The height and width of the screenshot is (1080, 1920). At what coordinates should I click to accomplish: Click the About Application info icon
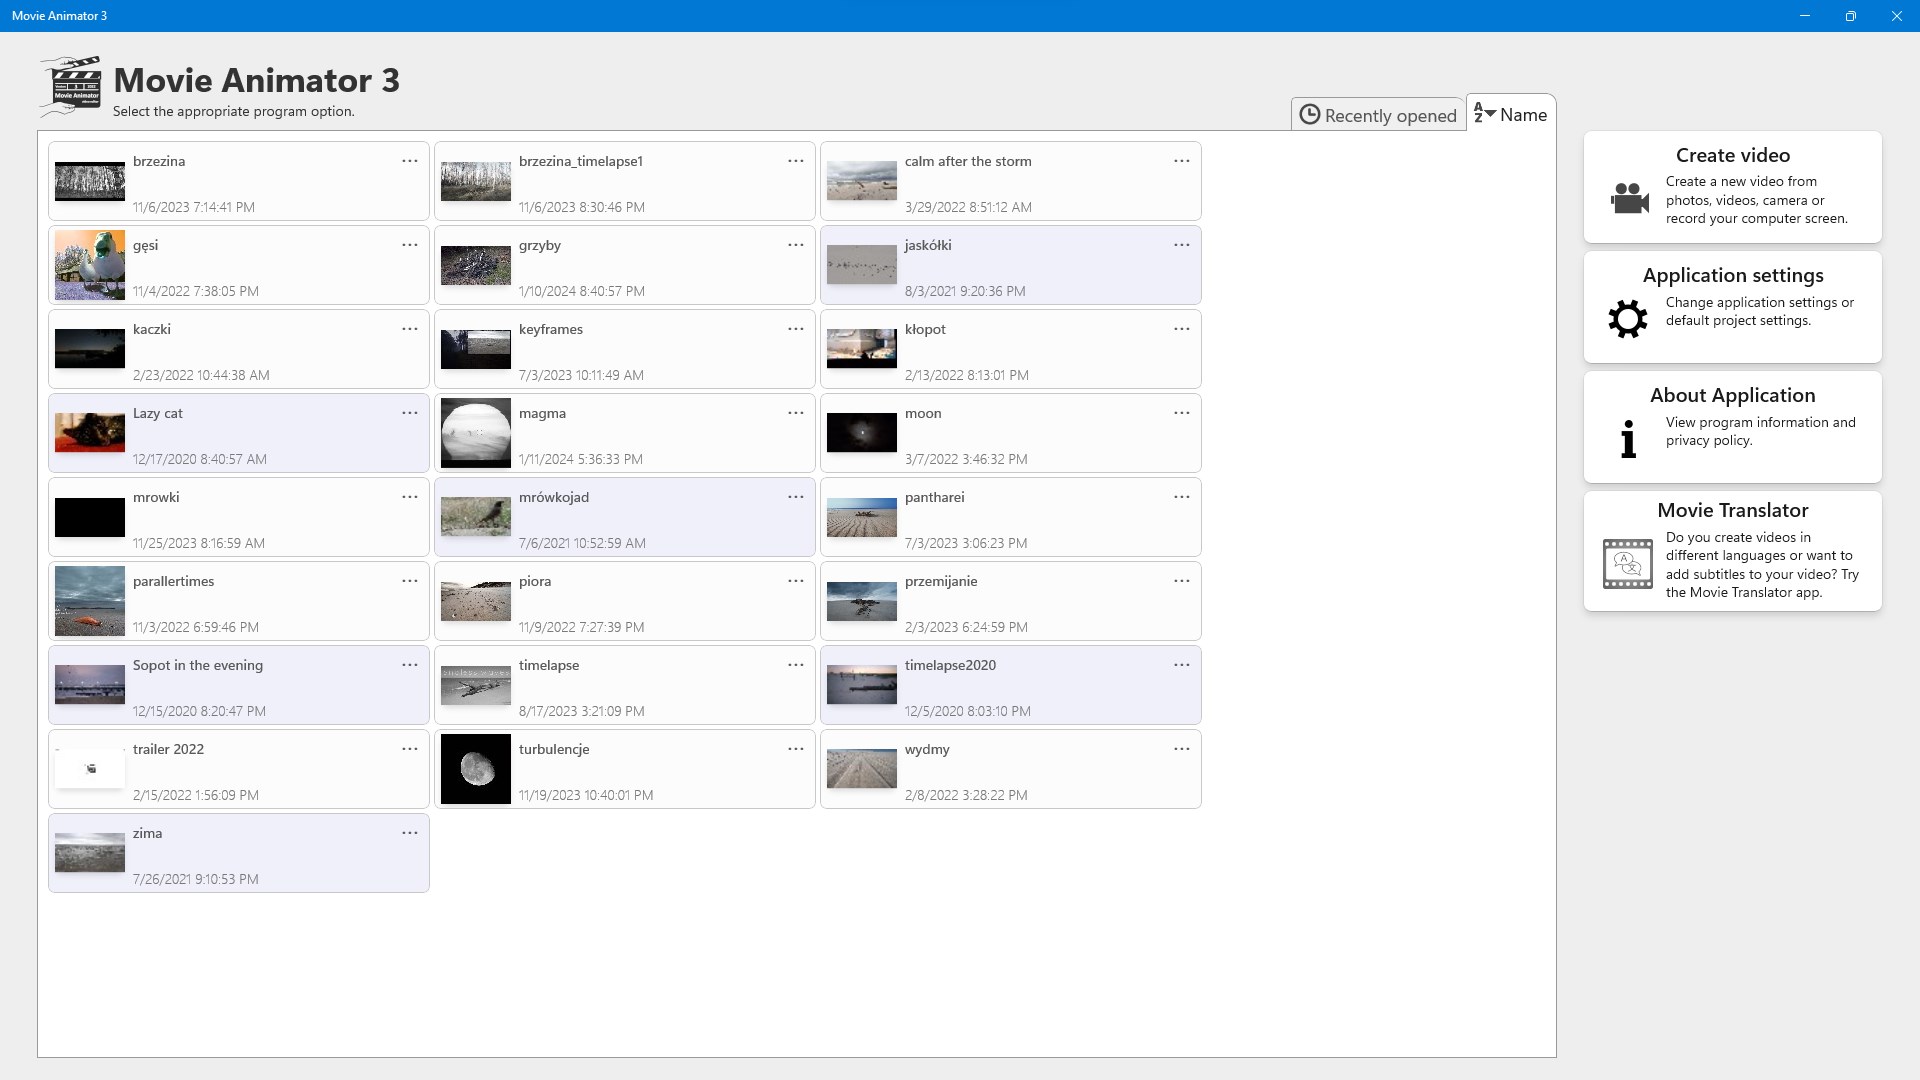pyautogui.click(x=1627, y=437)
